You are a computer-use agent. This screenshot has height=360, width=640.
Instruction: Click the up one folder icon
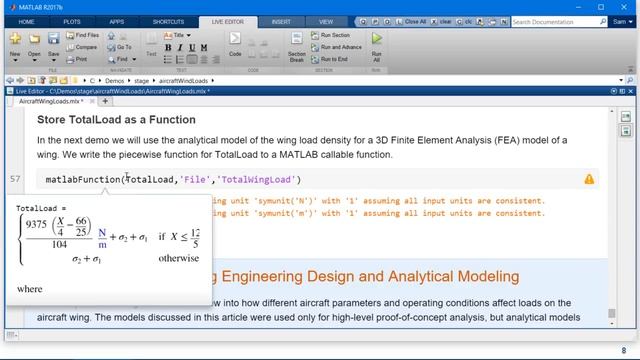31,80
